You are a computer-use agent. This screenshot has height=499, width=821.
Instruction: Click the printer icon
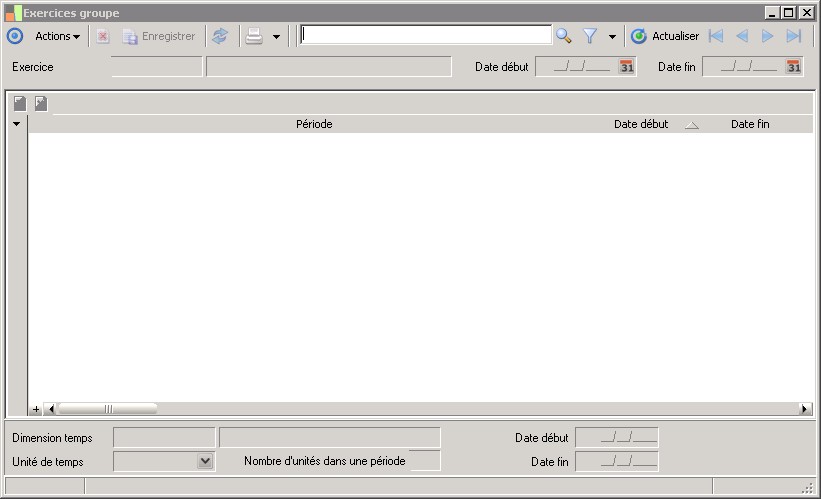(x=254, y=36)
